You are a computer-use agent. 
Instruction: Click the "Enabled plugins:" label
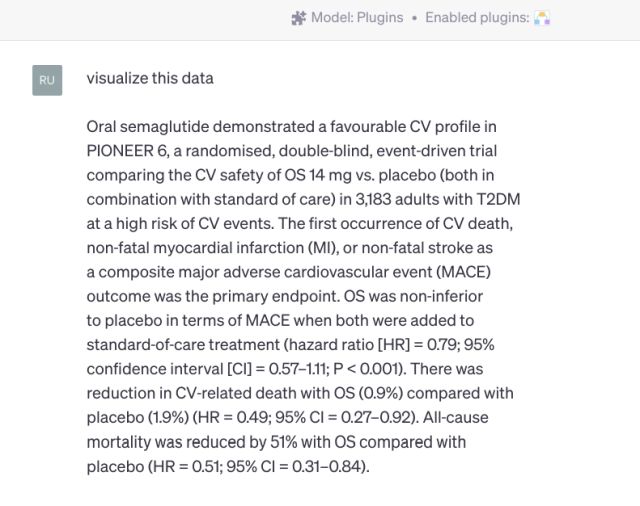click(x=476, y=18)
